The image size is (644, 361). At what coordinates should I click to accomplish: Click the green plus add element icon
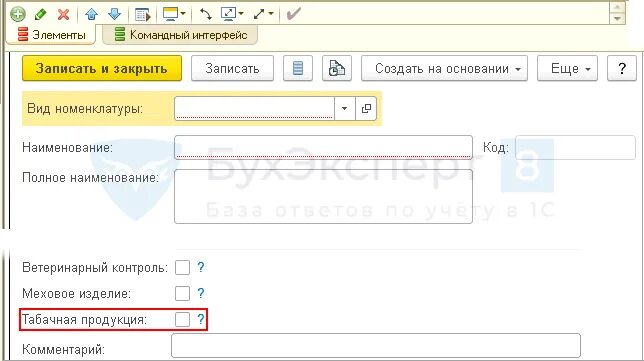(x=18, y=14)
